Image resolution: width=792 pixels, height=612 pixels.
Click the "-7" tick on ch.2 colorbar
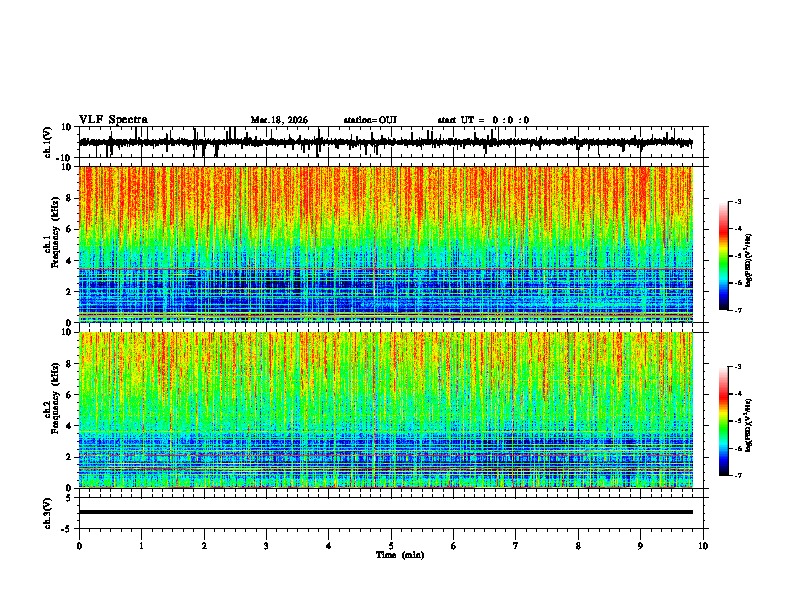pyautogui.click(x=738, y=476)
